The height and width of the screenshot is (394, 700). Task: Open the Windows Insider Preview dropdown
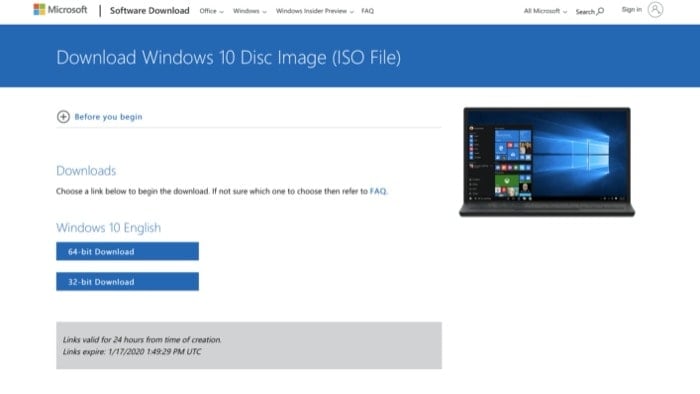(x=315, y=11)
